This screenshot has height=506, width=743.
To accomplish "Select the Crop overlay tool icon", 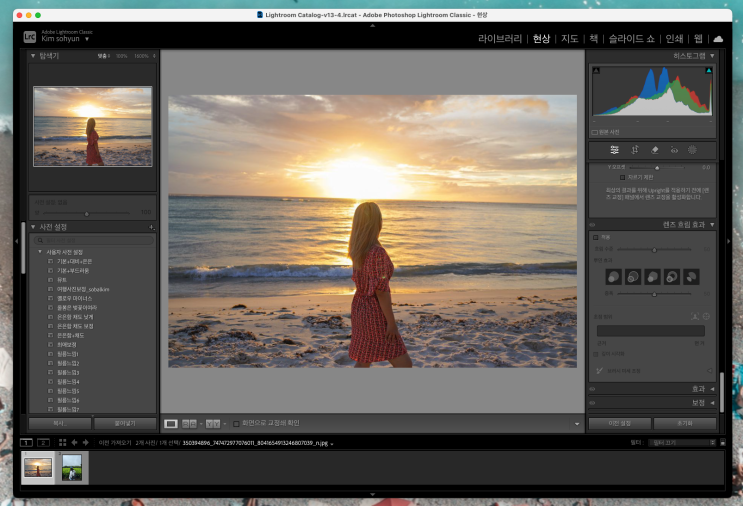I will click(x=635, y=150).
